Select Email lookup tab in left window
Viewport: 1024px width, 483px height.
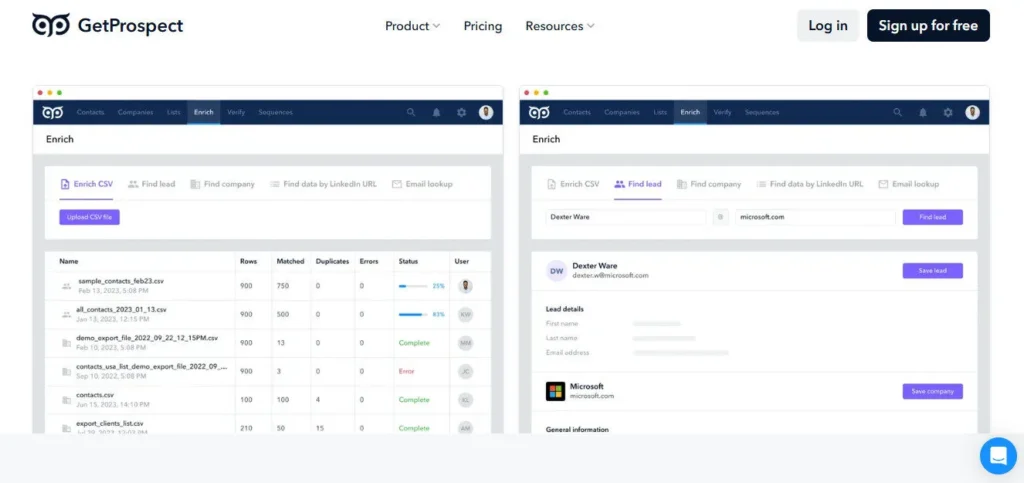click(422, 185)
